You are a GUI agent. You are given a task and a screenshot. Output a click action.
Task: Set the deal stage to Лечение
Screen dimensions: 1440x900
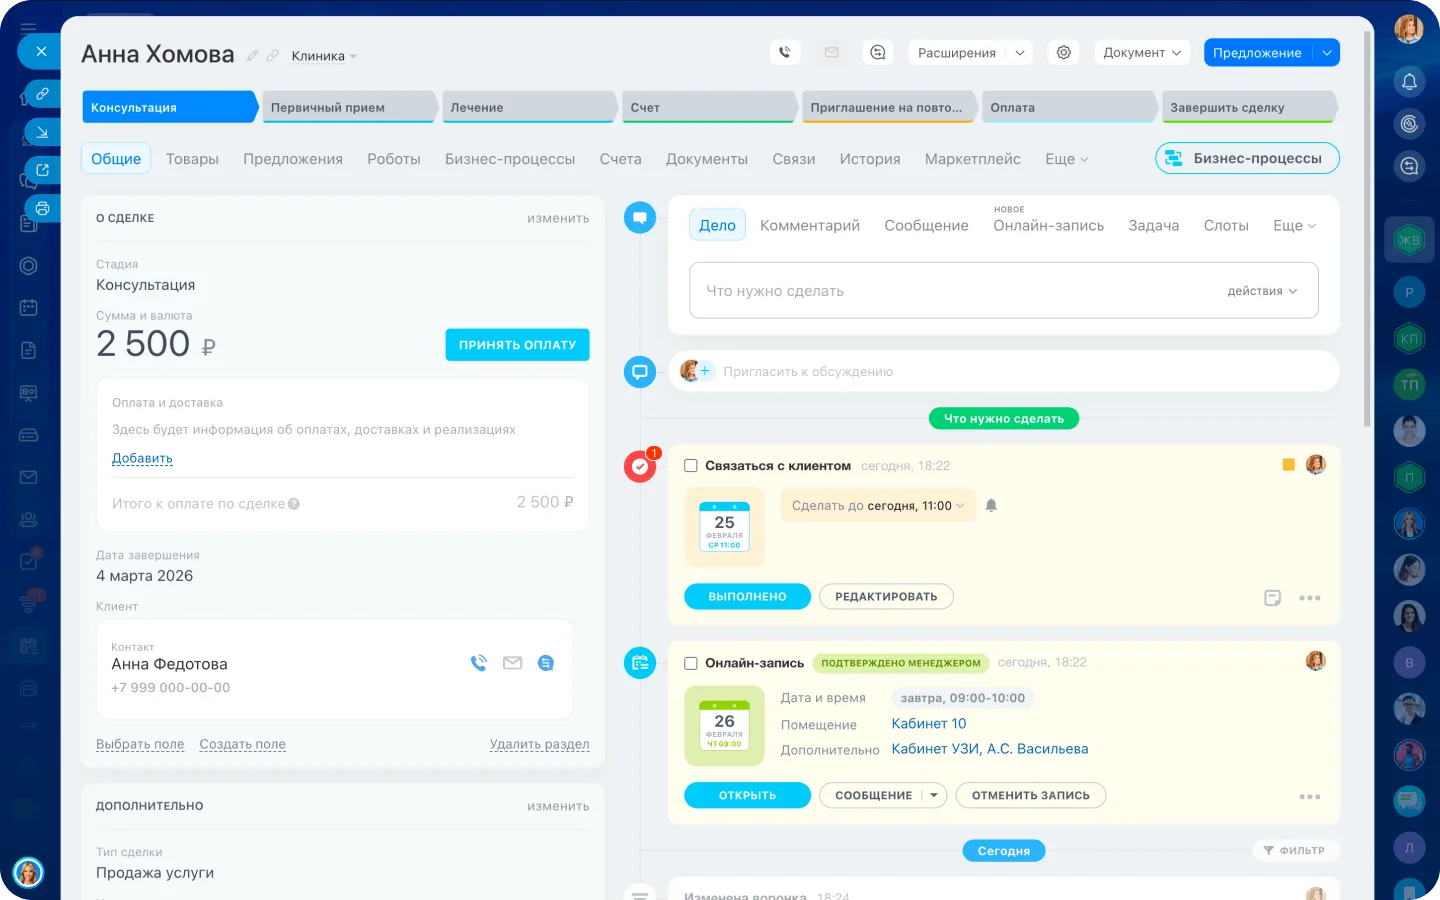[529, 107]
